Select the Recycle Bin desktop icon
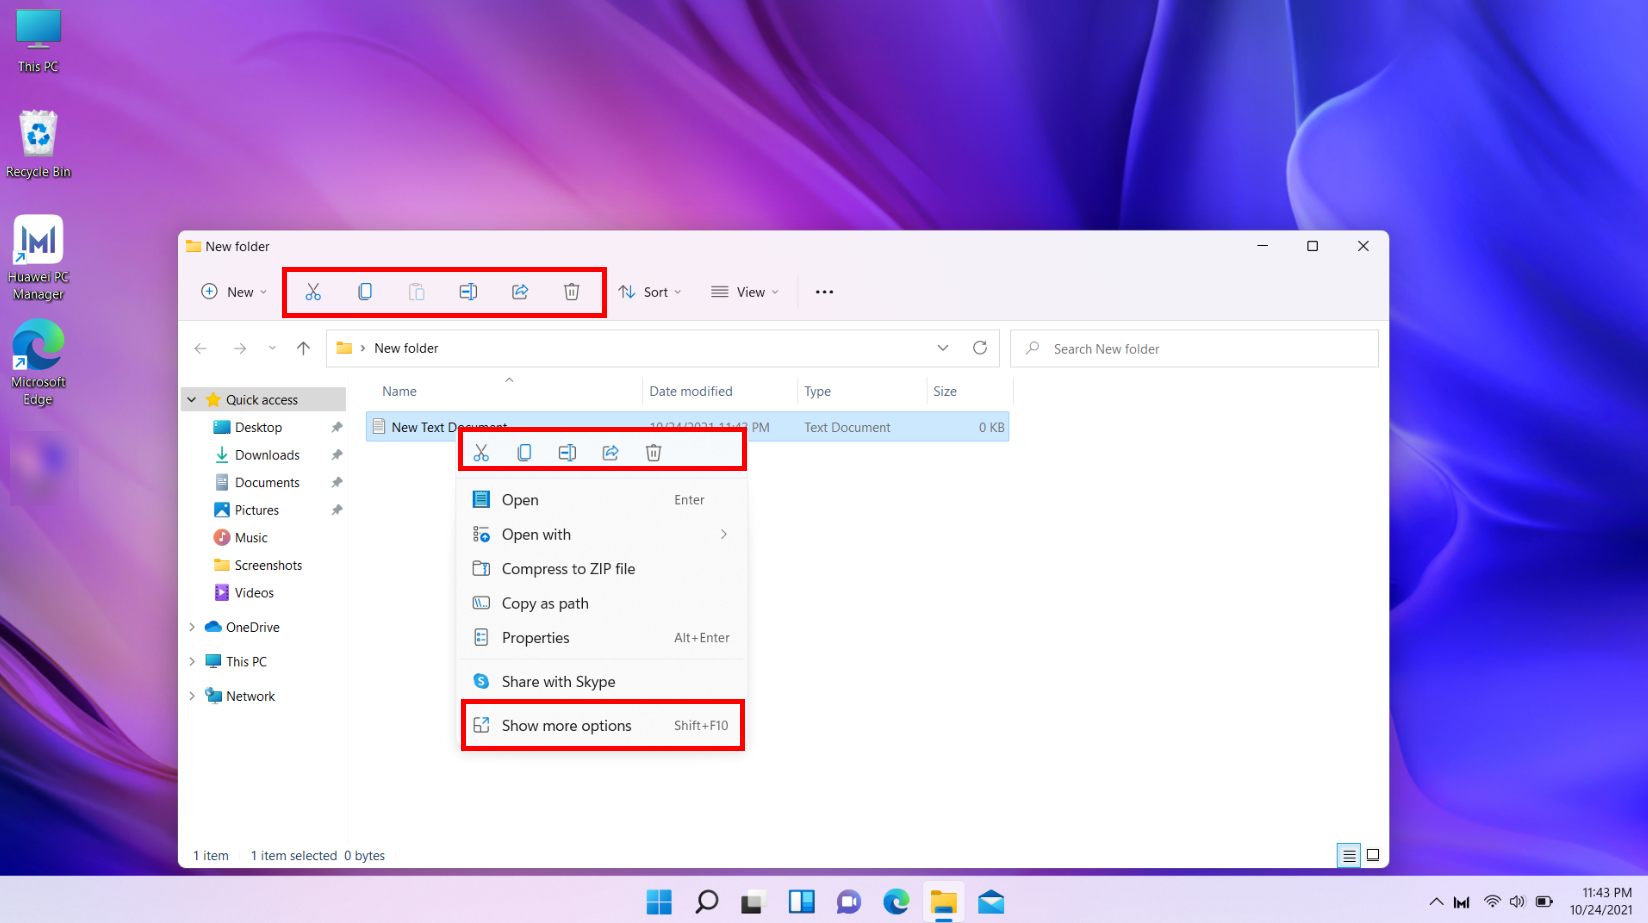The image size is (1648, 923). pyautogui.click(x=38, y=145)
